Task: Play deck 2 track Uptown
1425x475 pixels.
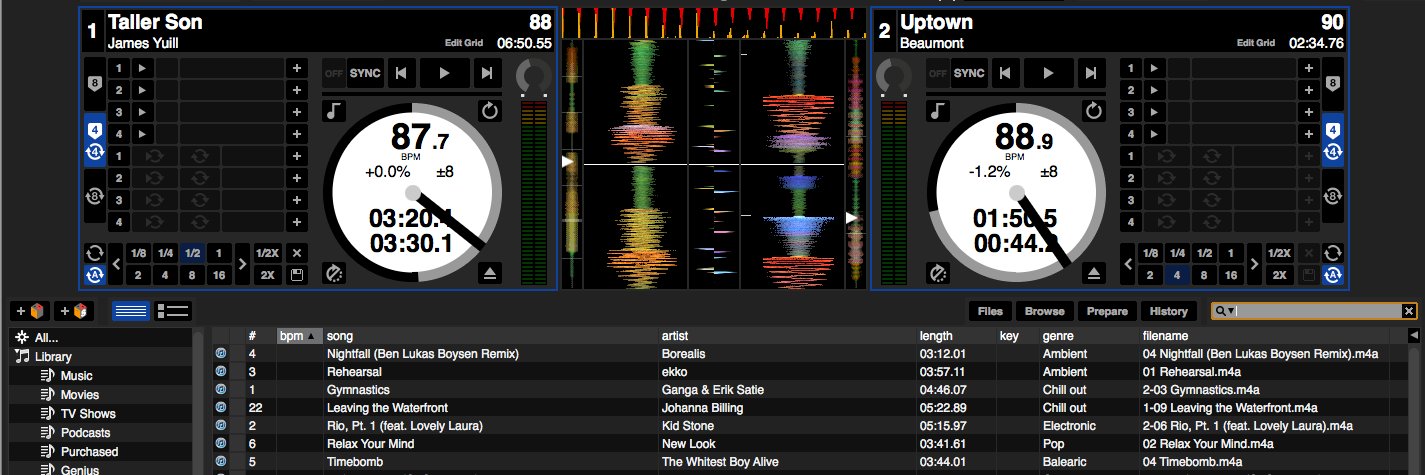Action: pyautogui.click(x=1048, y=72)
